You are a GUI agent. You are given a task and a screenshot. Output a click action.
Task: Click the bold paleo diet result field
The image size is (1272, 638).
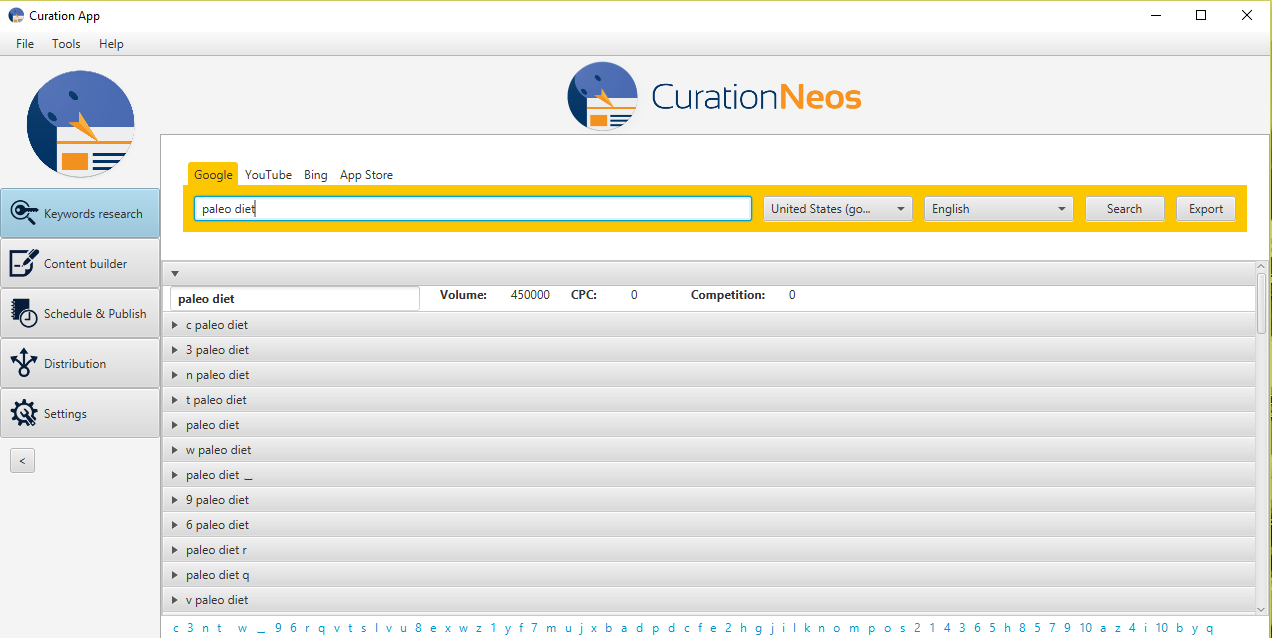click(295, 299)
